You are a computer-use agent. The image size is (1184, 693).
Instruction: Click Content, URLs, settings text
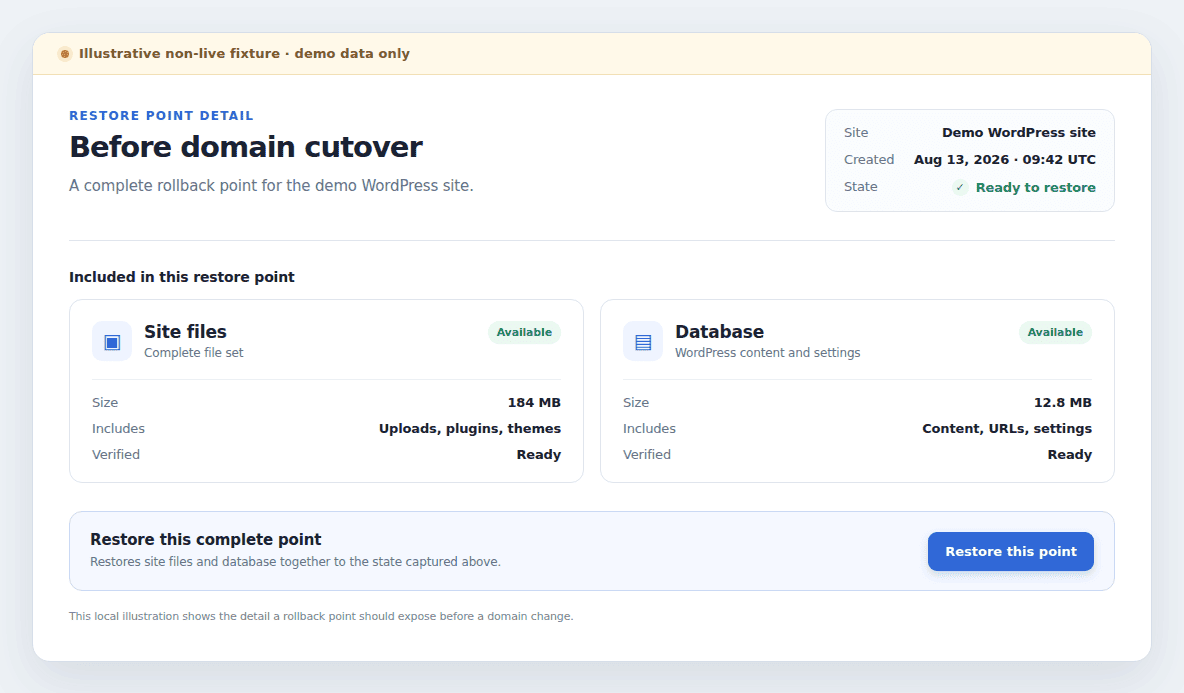[x=1007, y=428]
